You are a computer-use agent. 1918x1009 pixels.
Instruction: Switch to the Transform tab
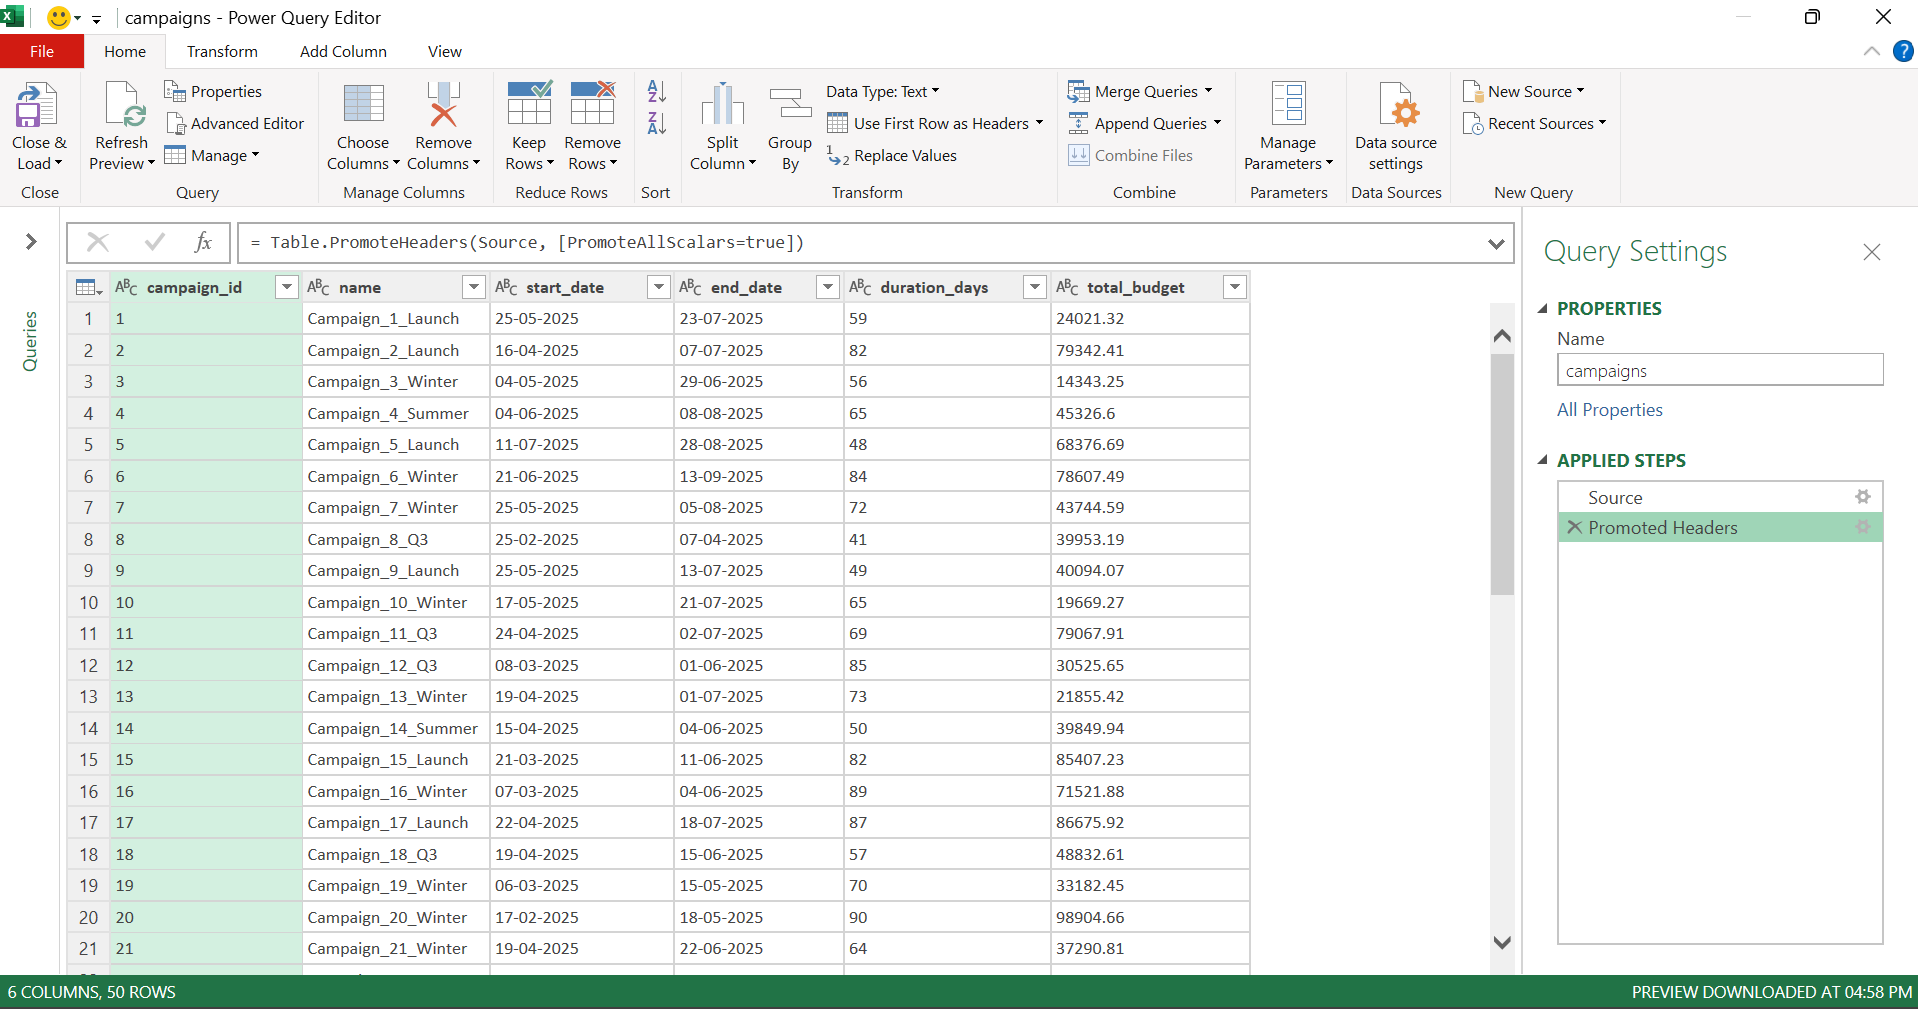222,52
